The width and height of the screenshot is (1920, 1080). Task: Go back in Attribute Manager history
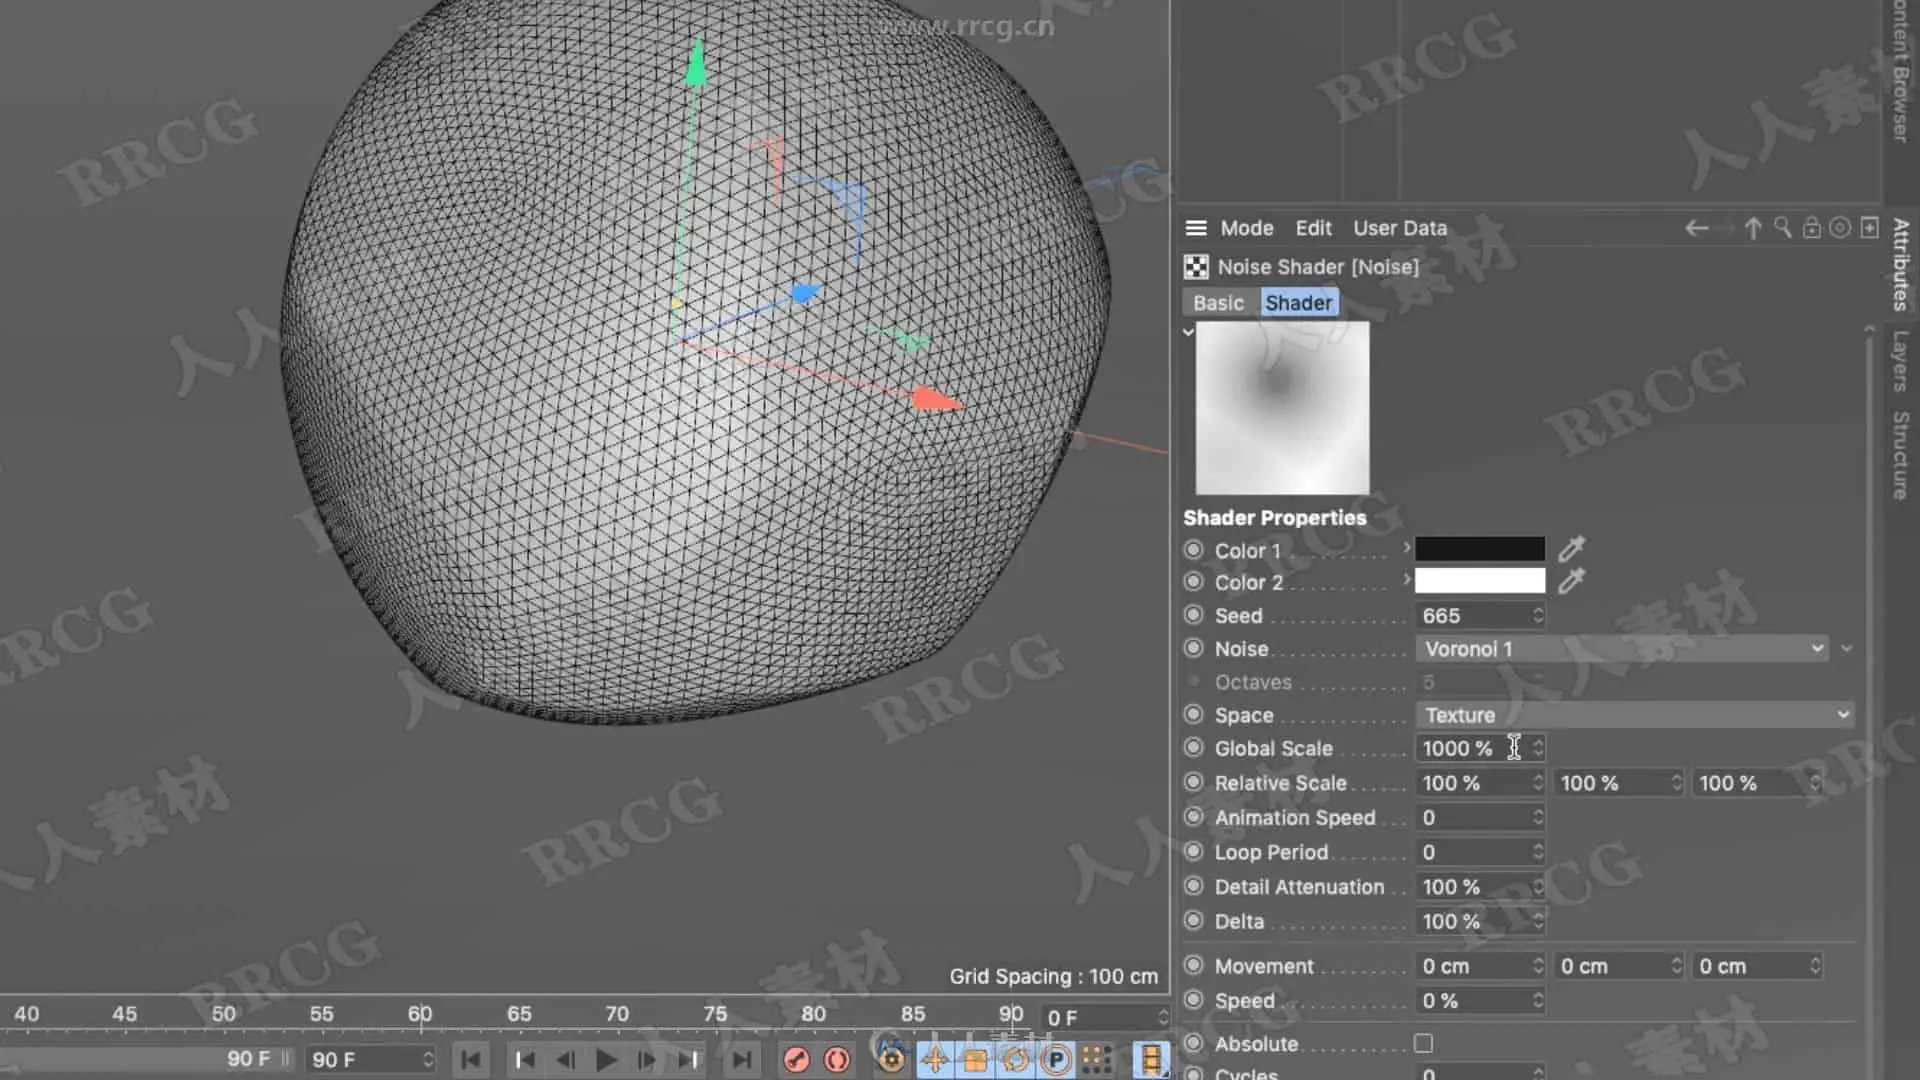point(1696,228)
